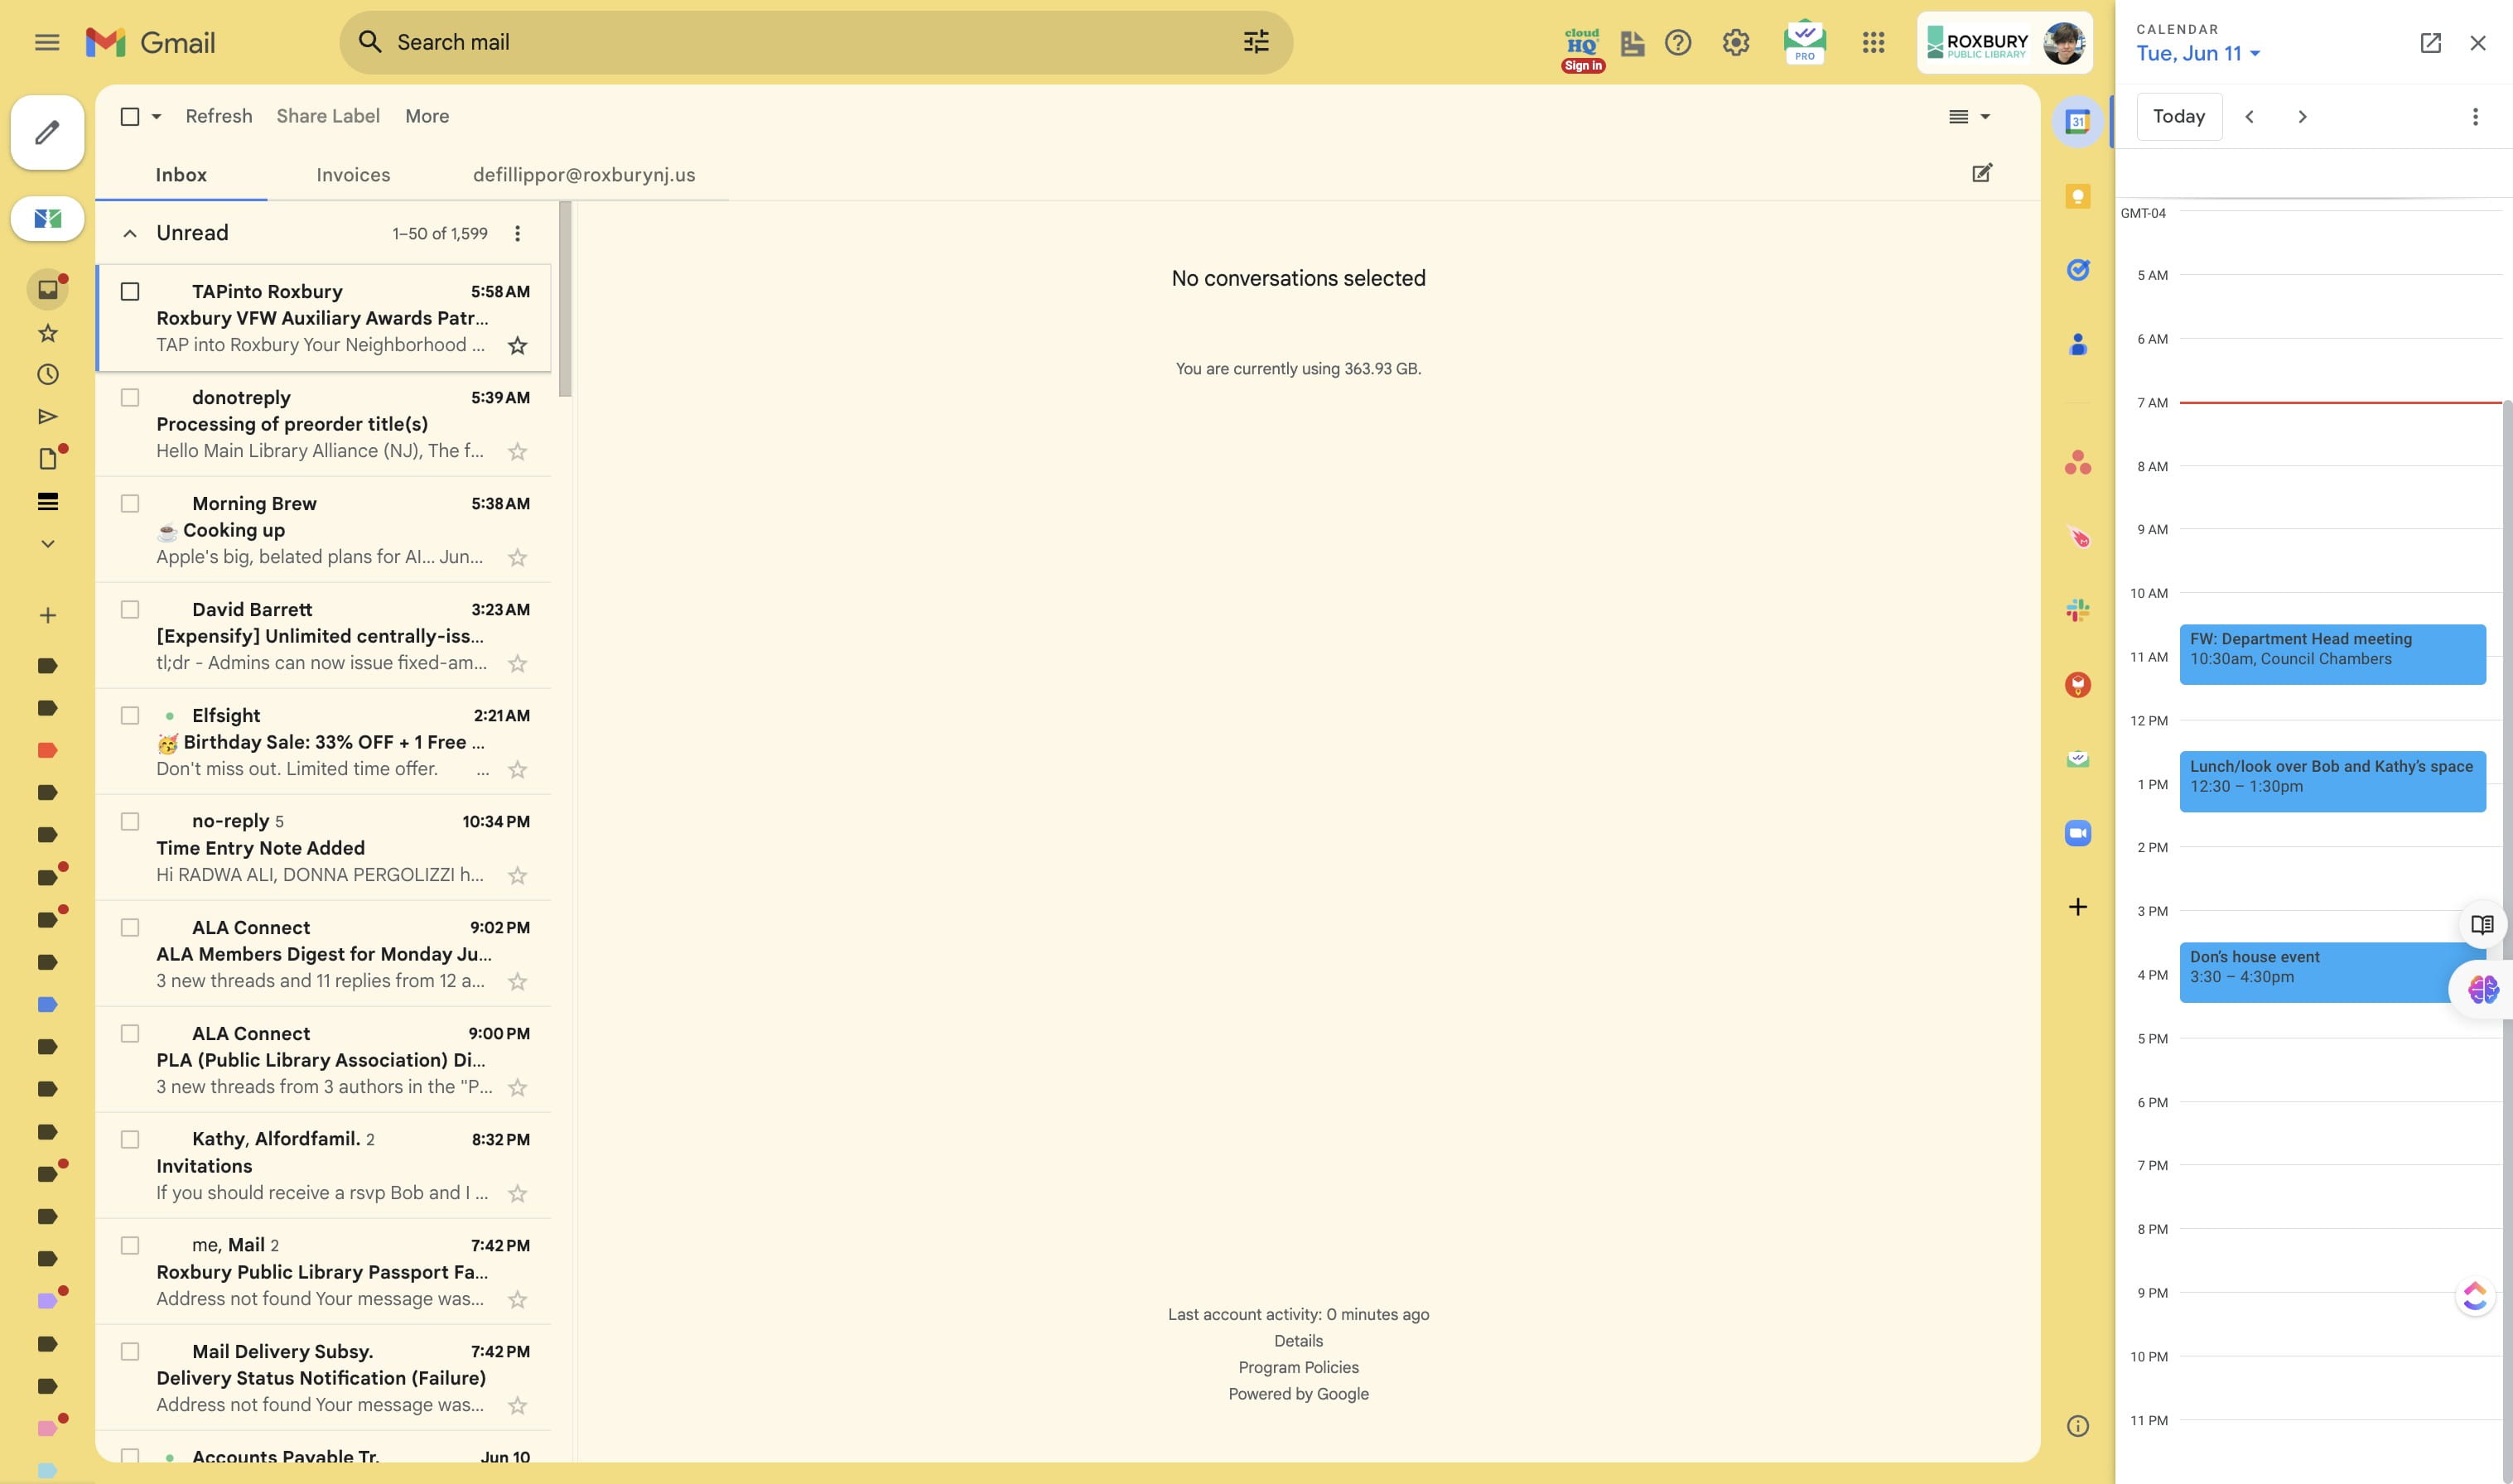
Task: Click the calendar Today button
Action: 2178,117
